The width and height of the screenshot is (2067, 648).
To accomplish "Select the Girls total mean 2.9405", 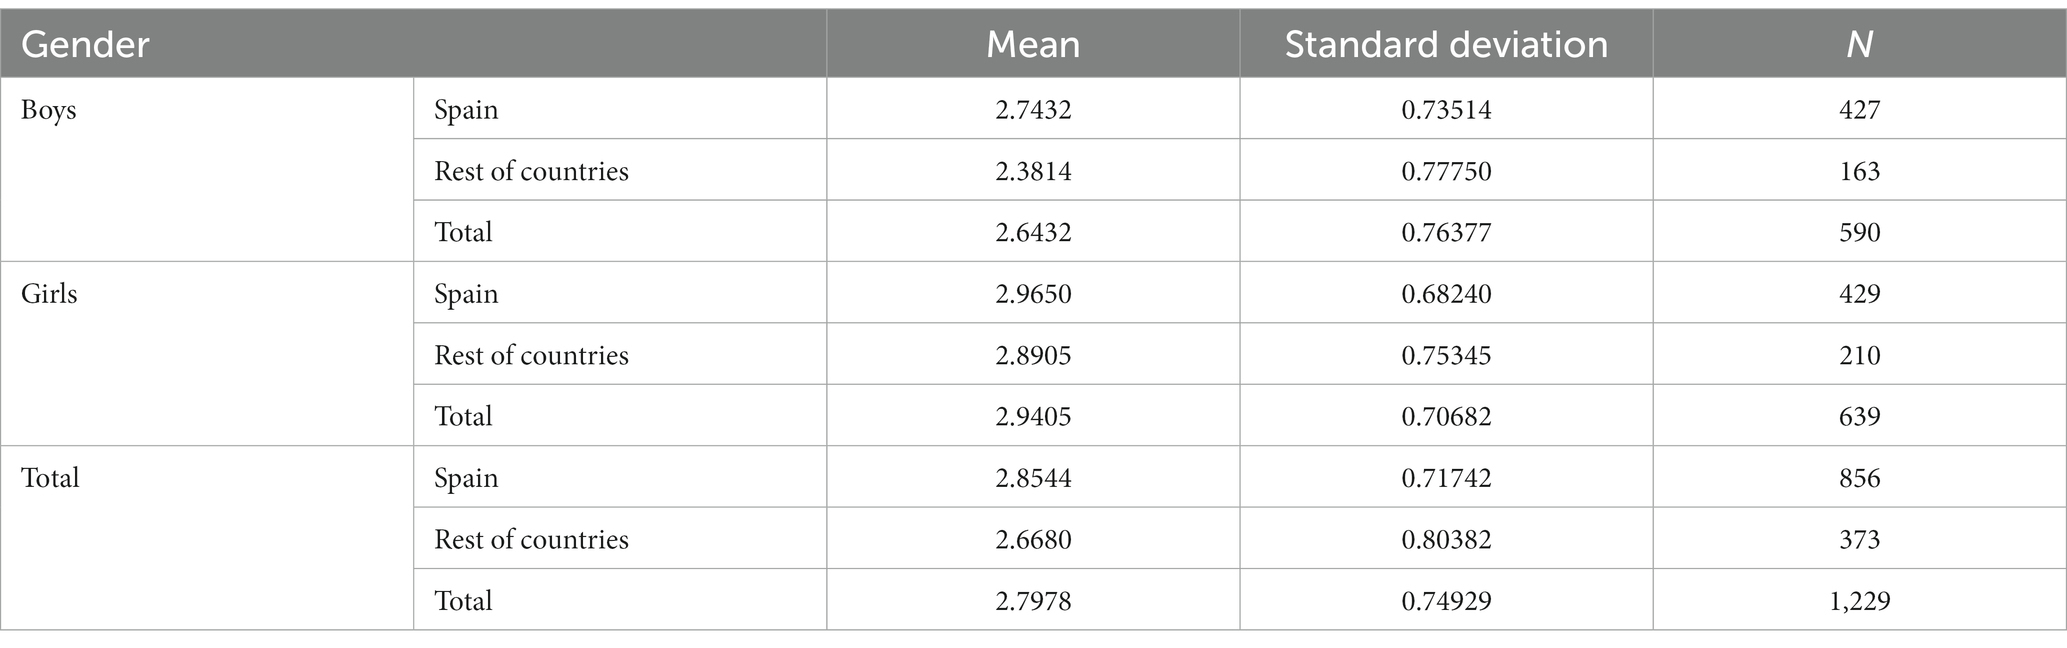I will pyautogui.click(x=1033, y=416).
